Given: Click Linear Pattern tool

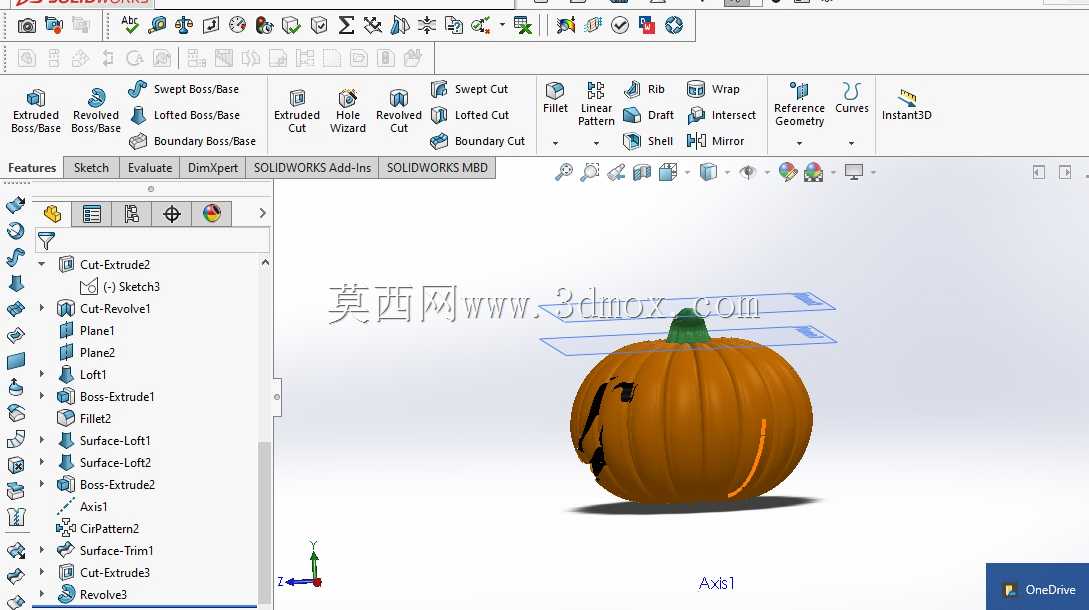Looking at the screenshot, I should (x=596, y=104).
